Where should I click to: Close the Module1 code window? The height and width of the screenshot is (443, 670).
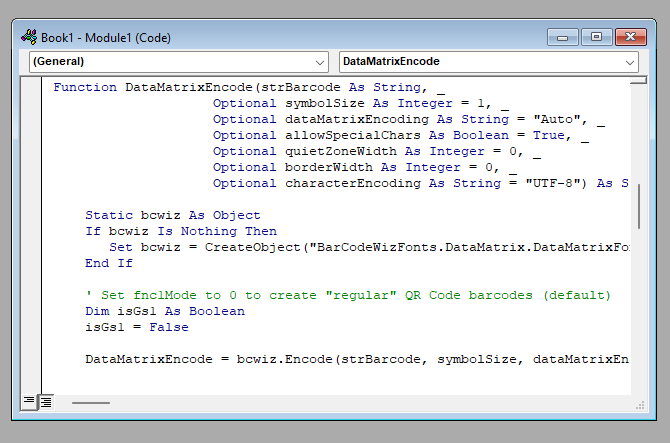(631, 37)
